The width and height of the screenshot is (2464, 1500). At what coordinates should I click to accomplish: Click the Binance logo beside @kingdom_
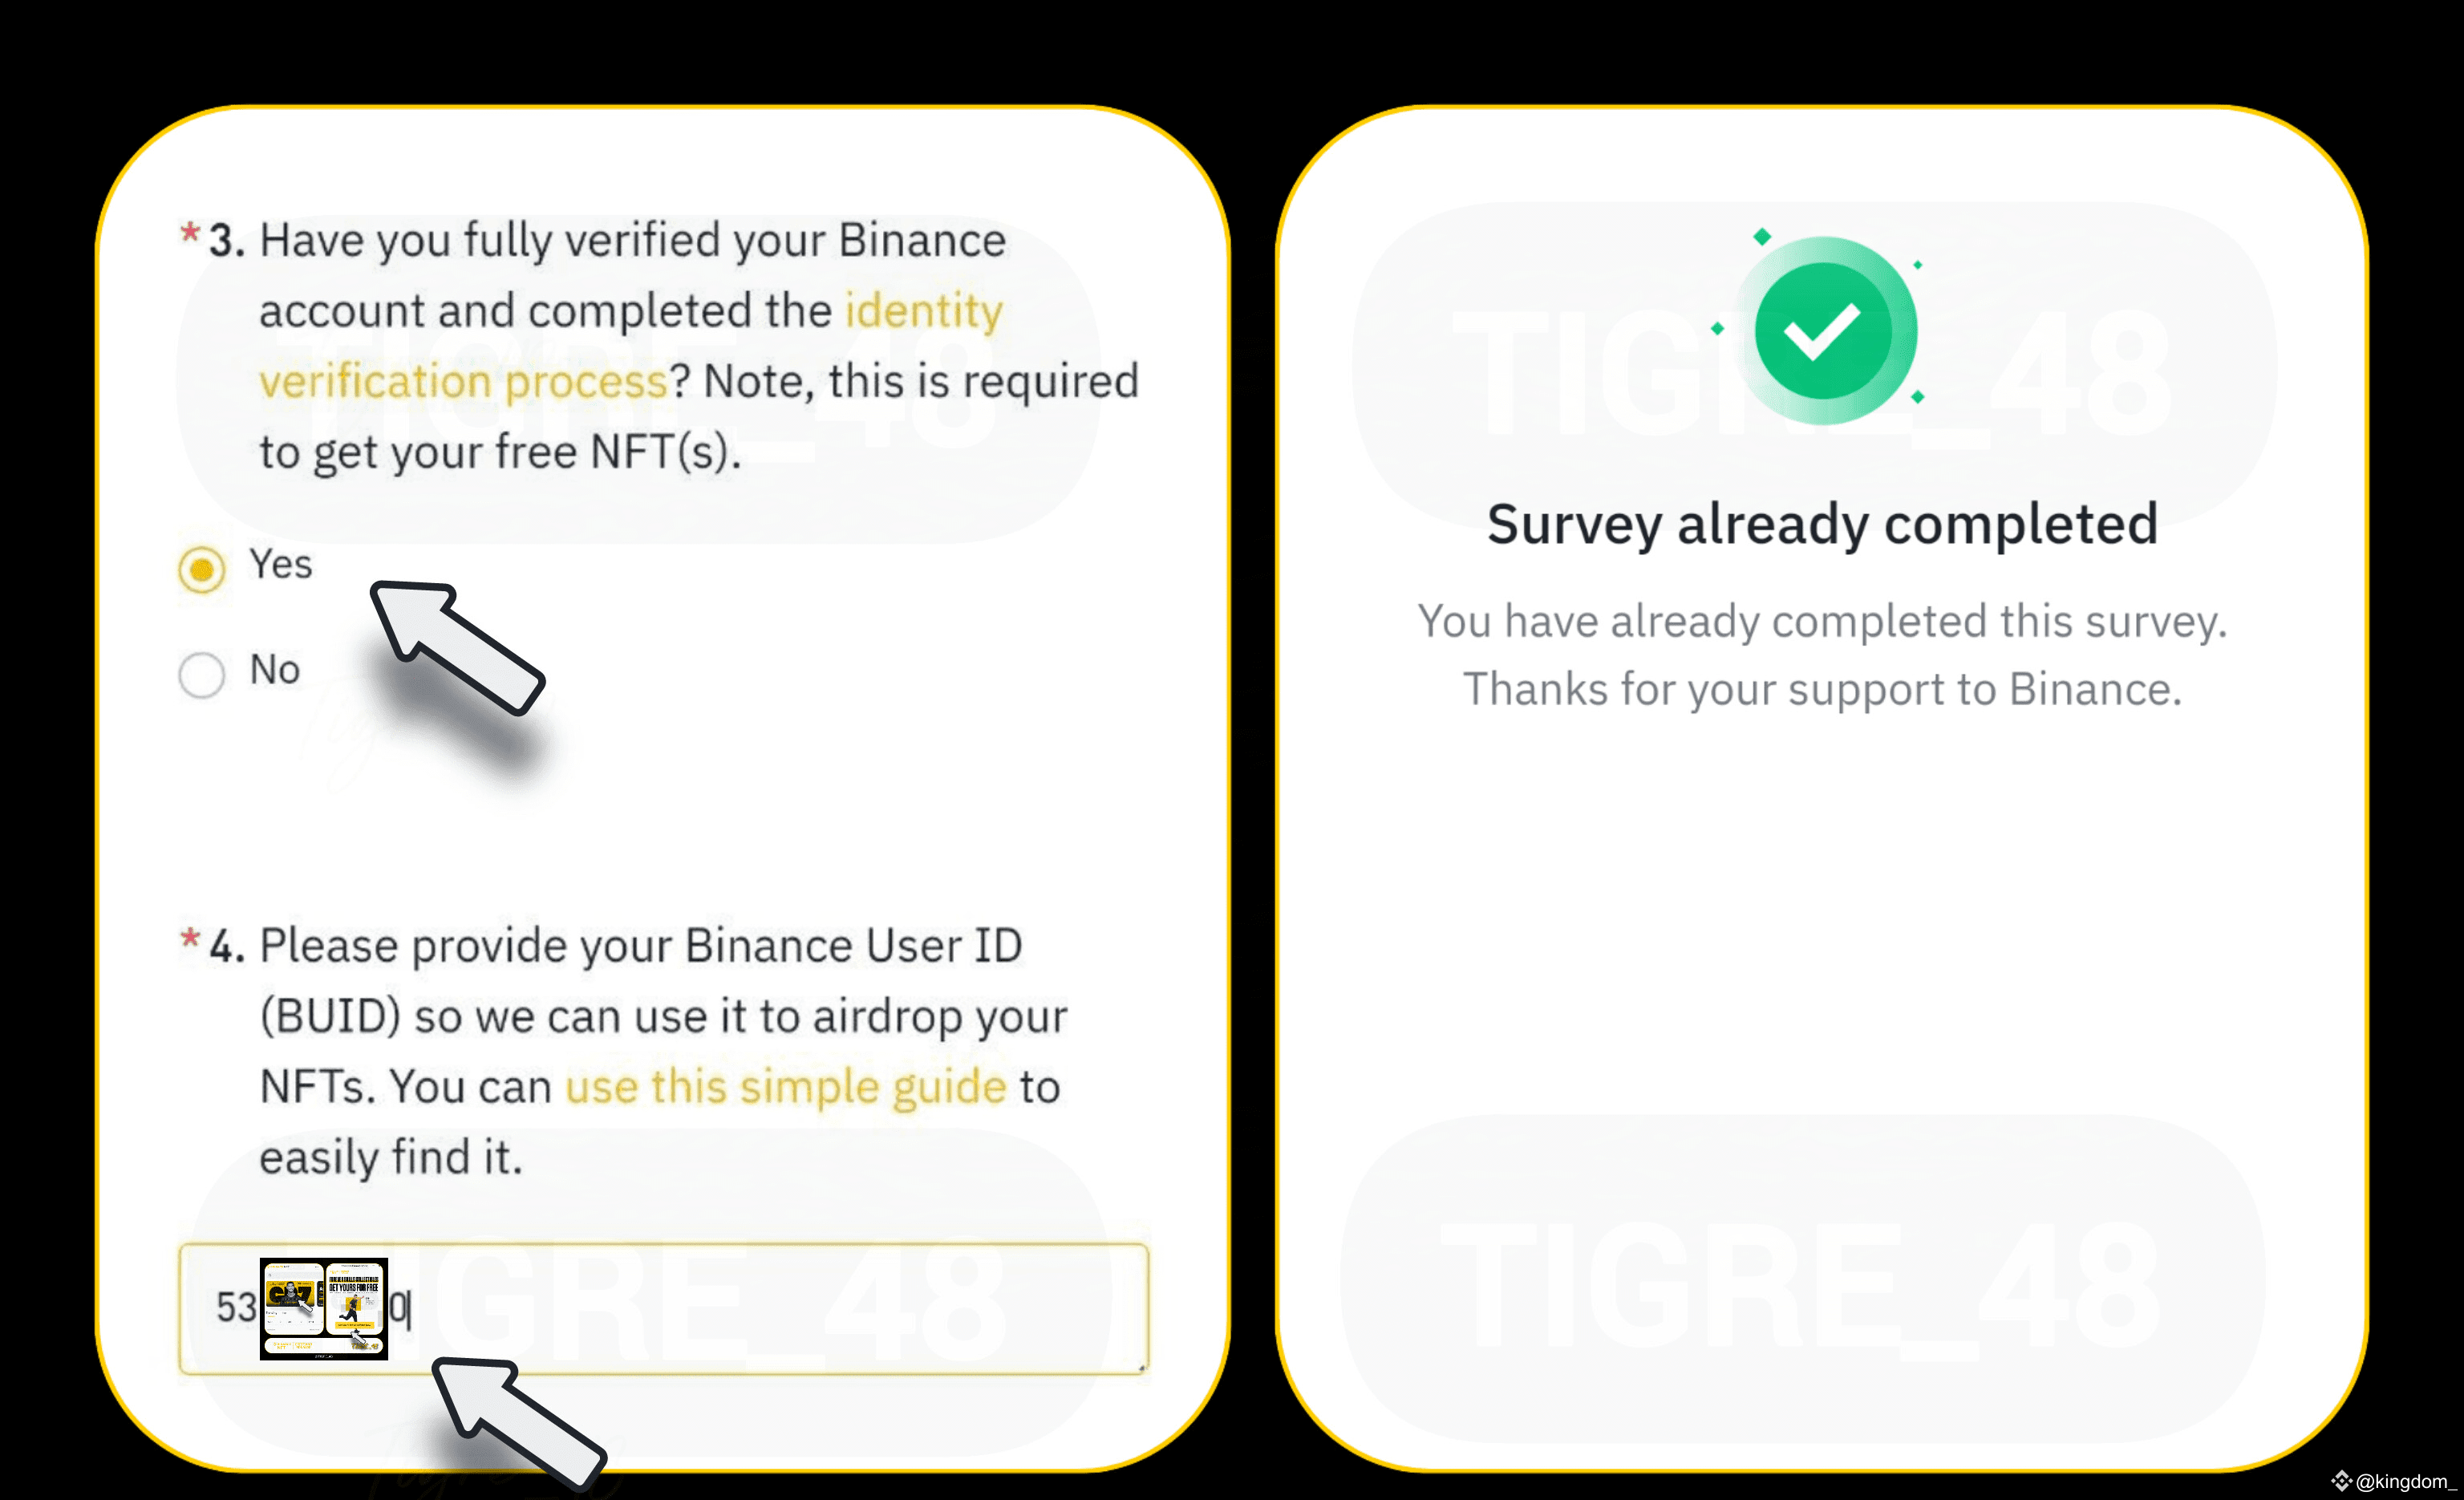2341,1481
